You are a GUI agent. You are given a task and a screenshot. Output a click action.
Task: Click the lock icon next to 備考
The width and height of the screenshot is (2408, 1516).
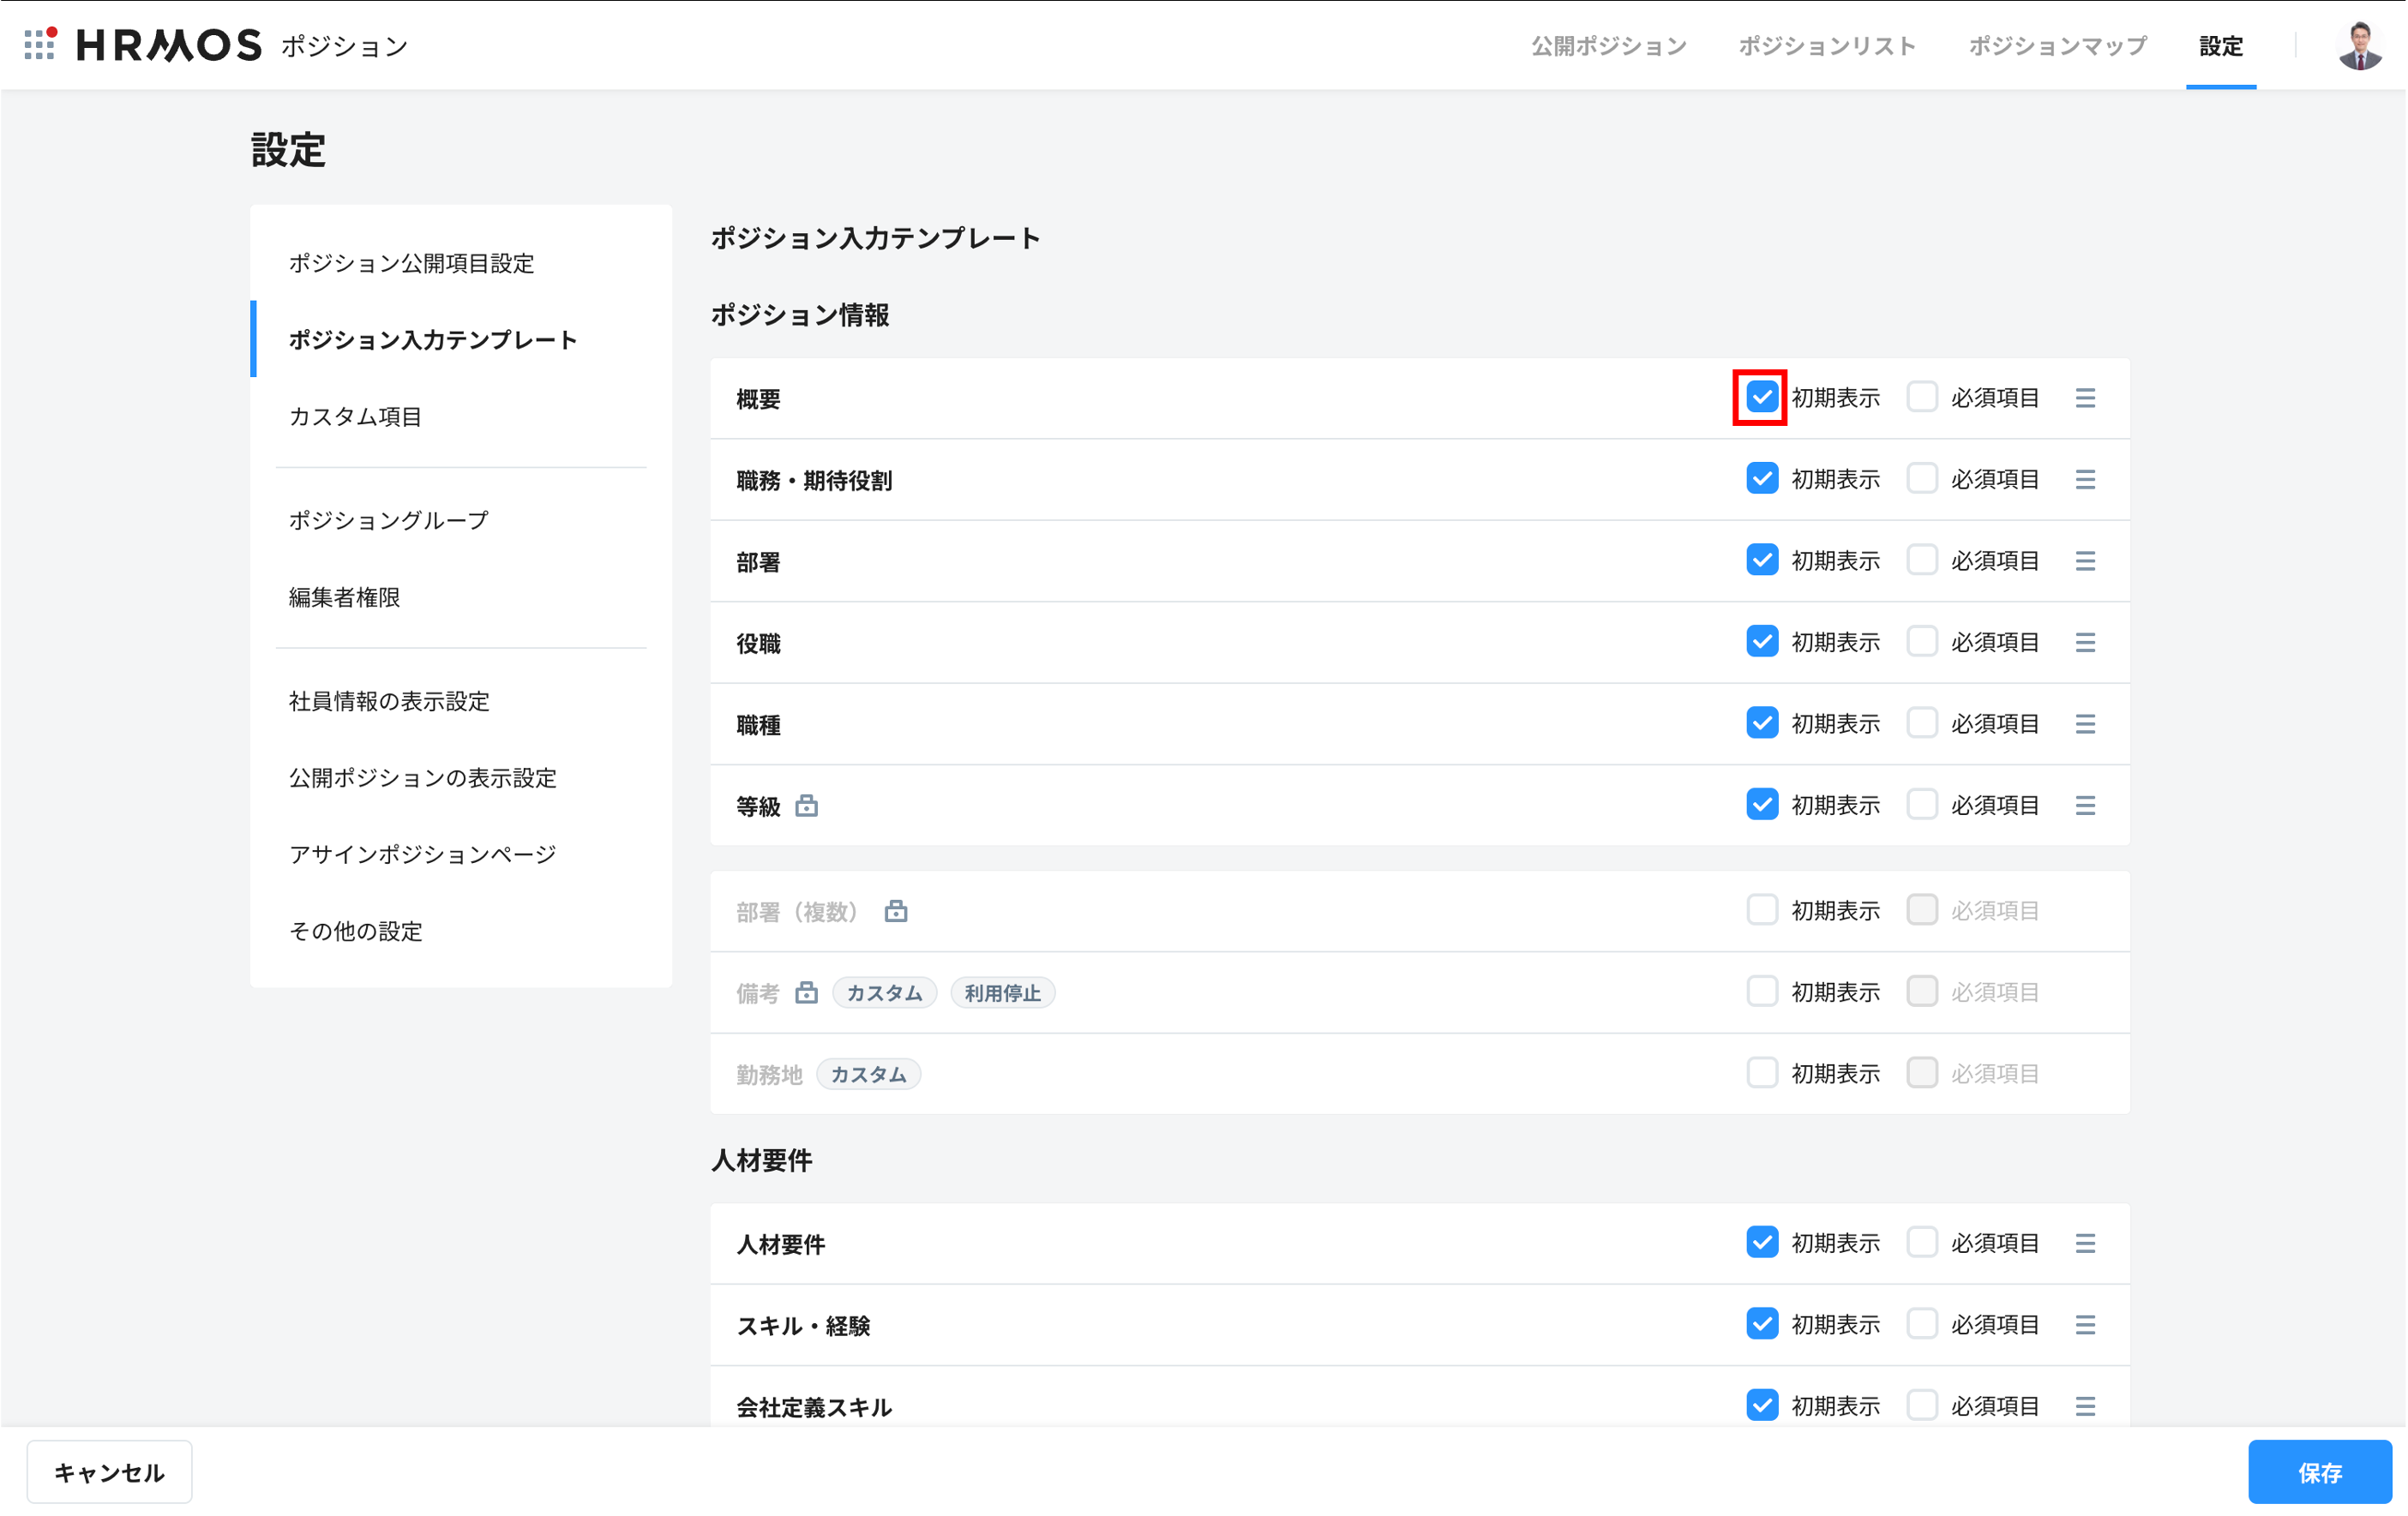click(807, 992)
